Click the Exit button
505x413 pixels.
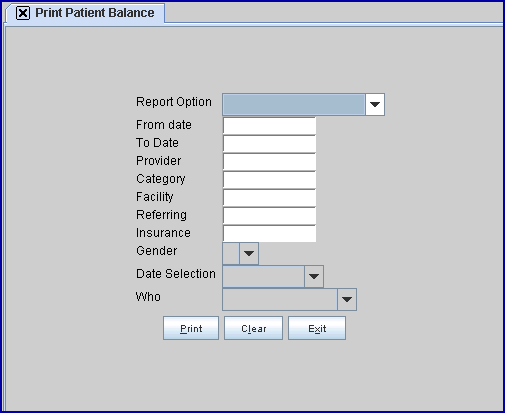coord(317,328)
